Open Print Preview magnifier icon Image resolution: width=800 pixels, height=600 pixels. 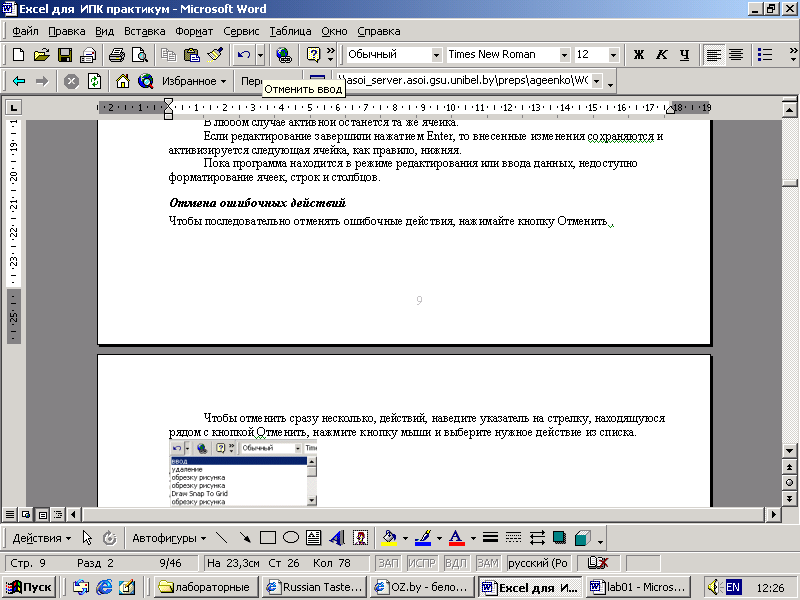(x=140, y=55)
